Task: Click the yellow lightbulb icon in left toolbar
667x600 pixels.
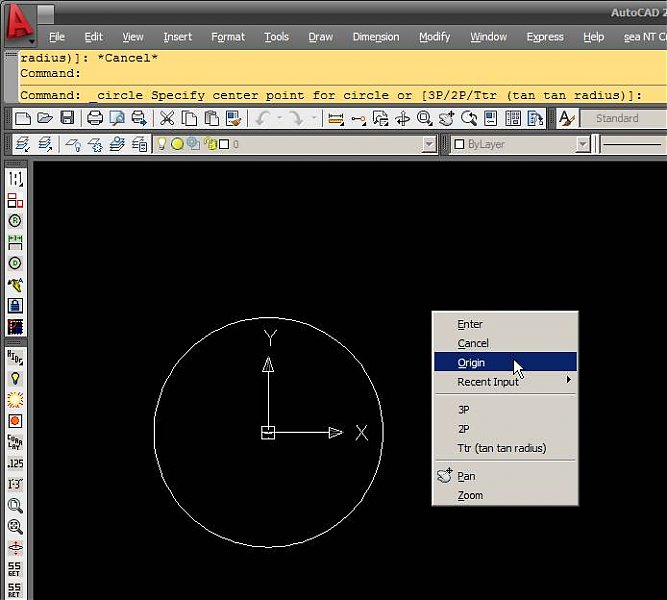Action: click(15, 378)
